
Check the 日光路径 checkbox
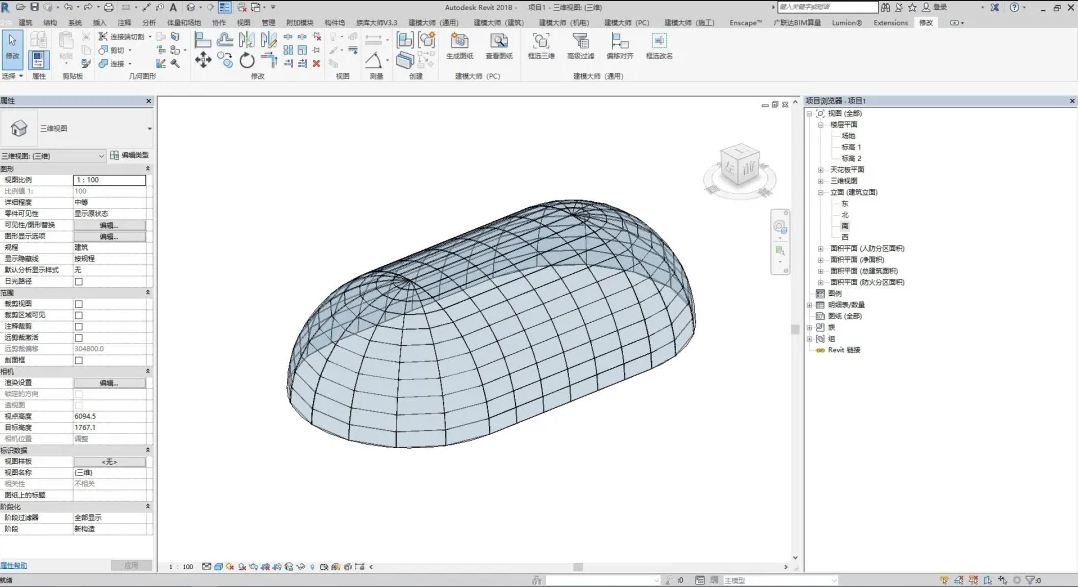(79, 281)
